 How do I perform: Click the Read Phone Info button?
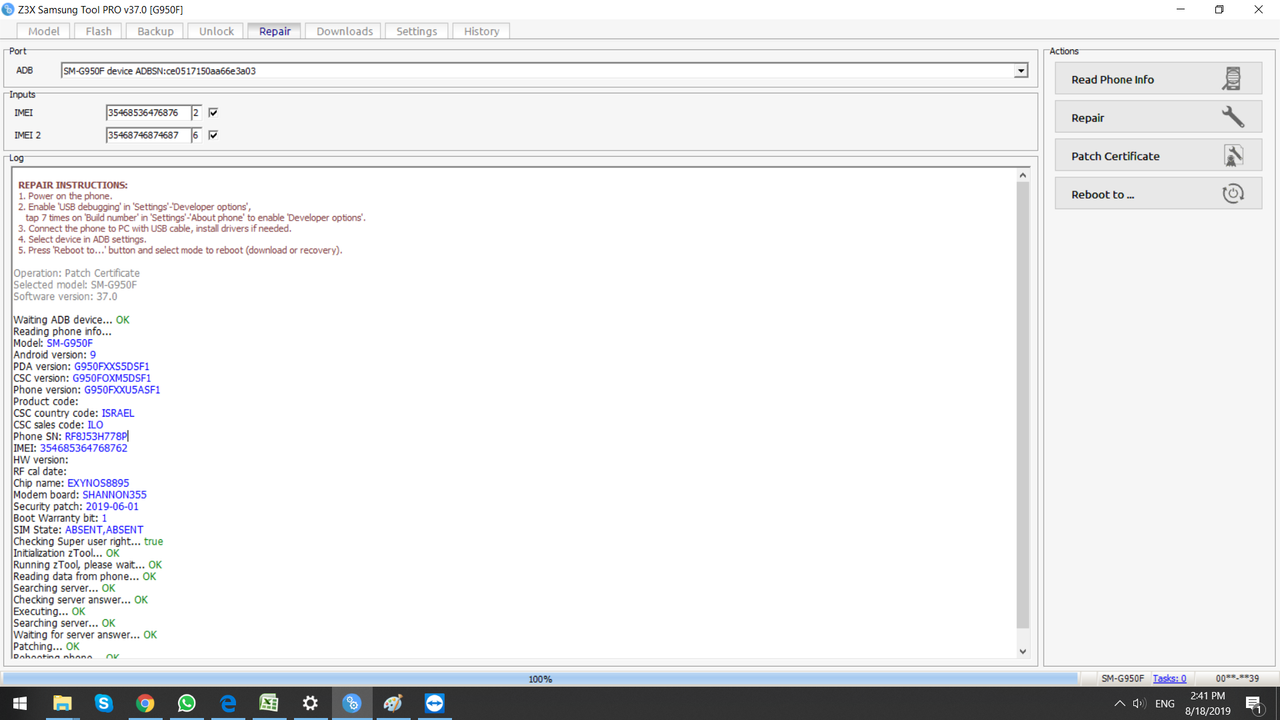coord(1158,79)
